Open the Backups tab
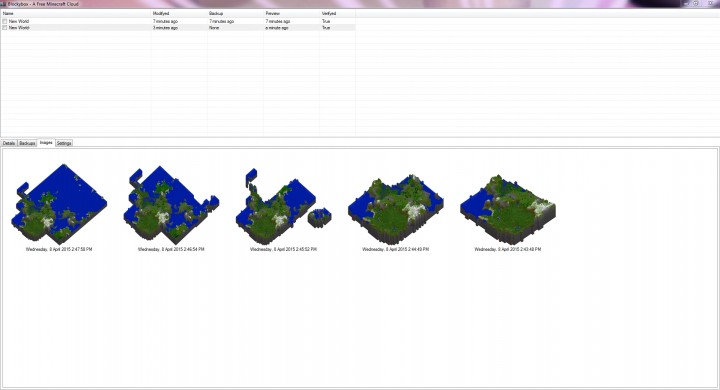The image size is (720, 390). coord(27,143)
